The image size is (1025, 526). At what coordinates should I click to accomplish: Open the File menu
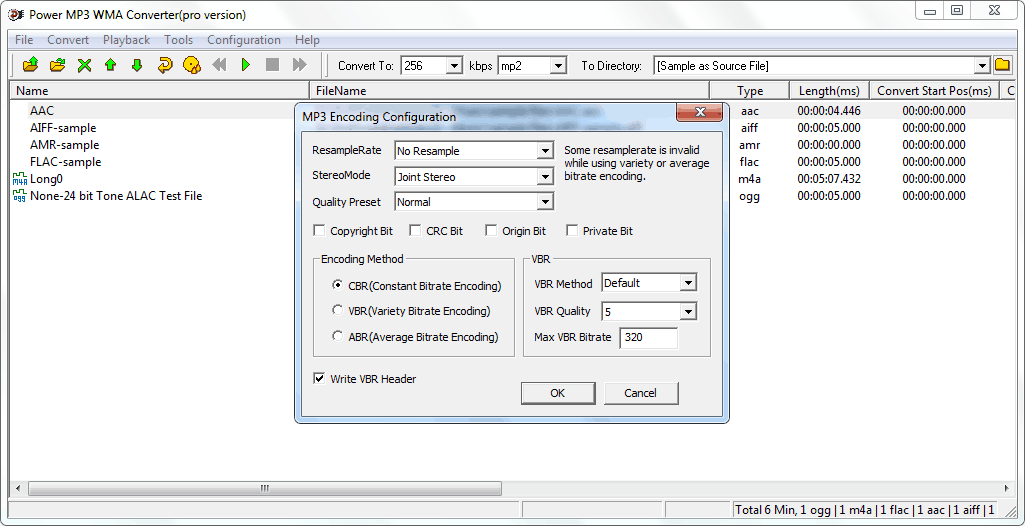(x=24, y=40)
